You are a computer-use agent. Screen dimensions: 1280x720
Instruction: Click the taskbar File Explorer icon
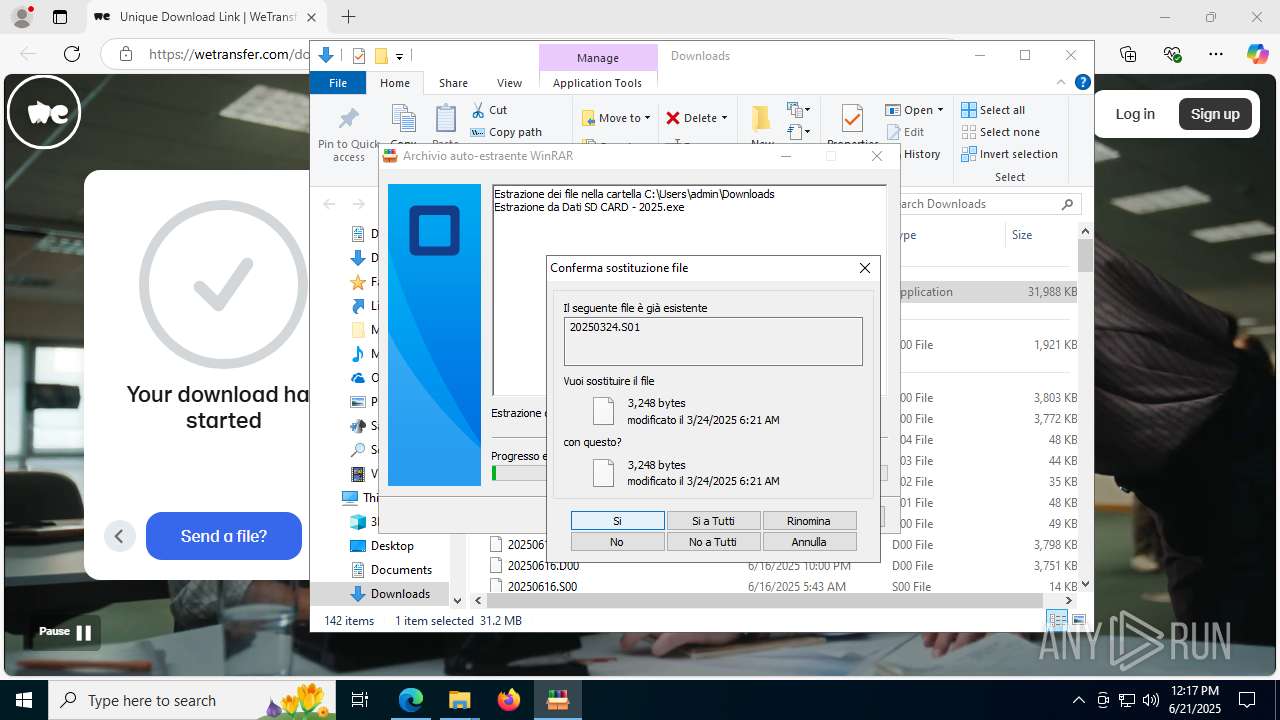(x=459, y=700)
